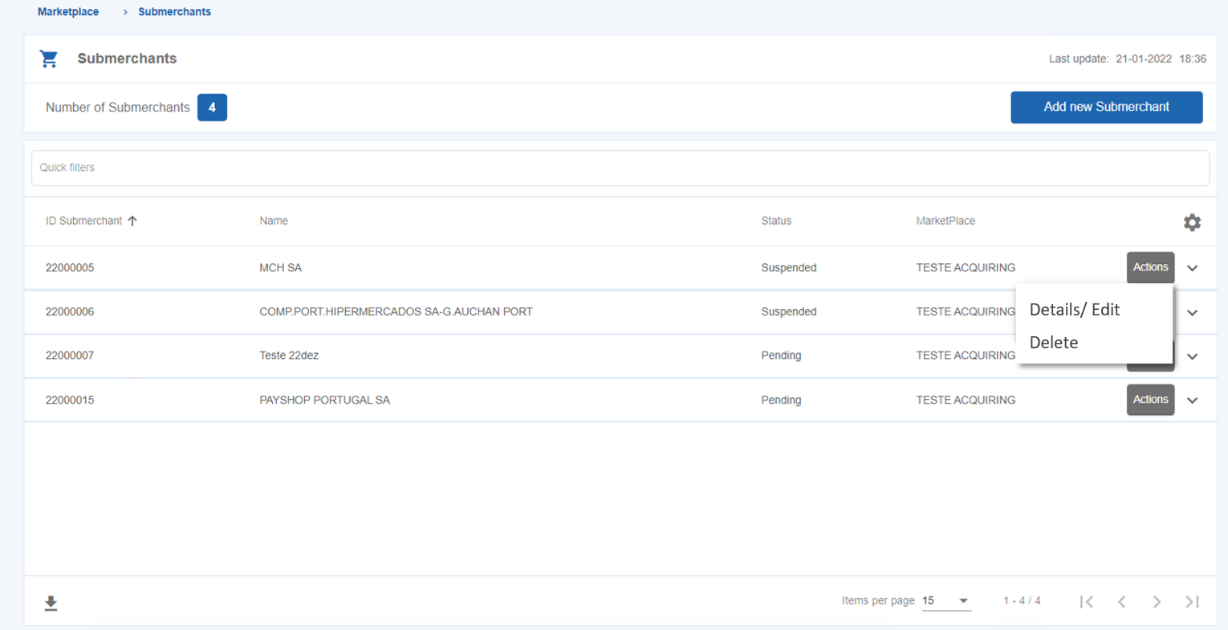Click the shopping cart Submerchants icon
The height and width of the screenshot is (630, 1228).
pyautogui.click(x=49, y=59)
